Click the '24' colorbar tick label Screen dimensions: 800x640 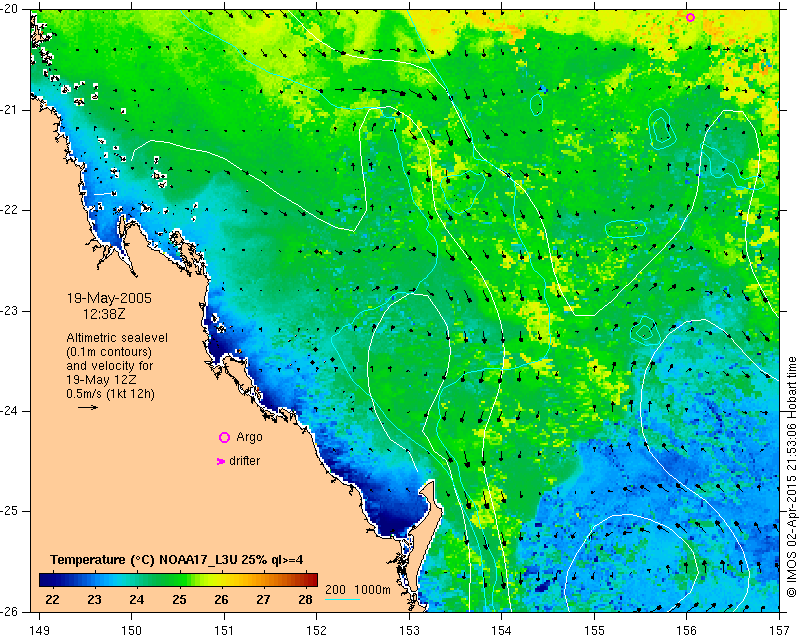[137, 599]
